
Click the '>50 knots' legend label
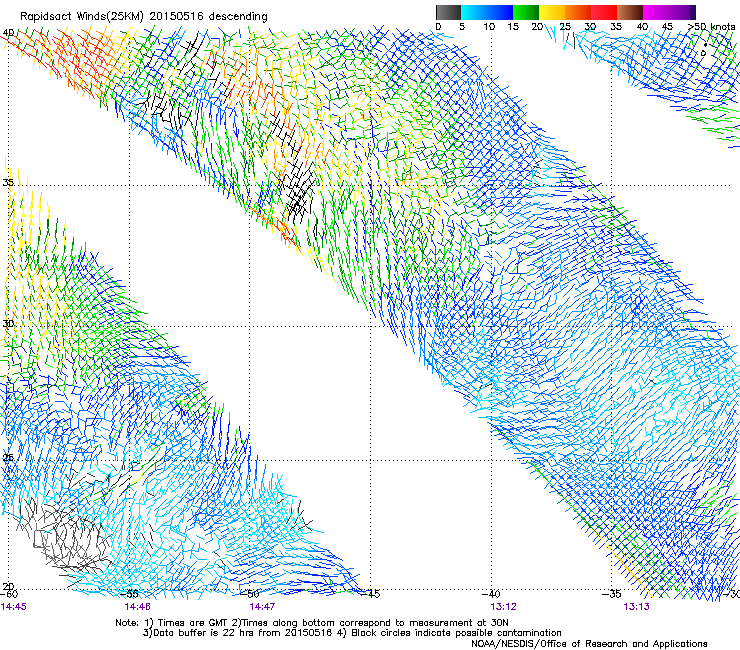click(x=712, y=27)
